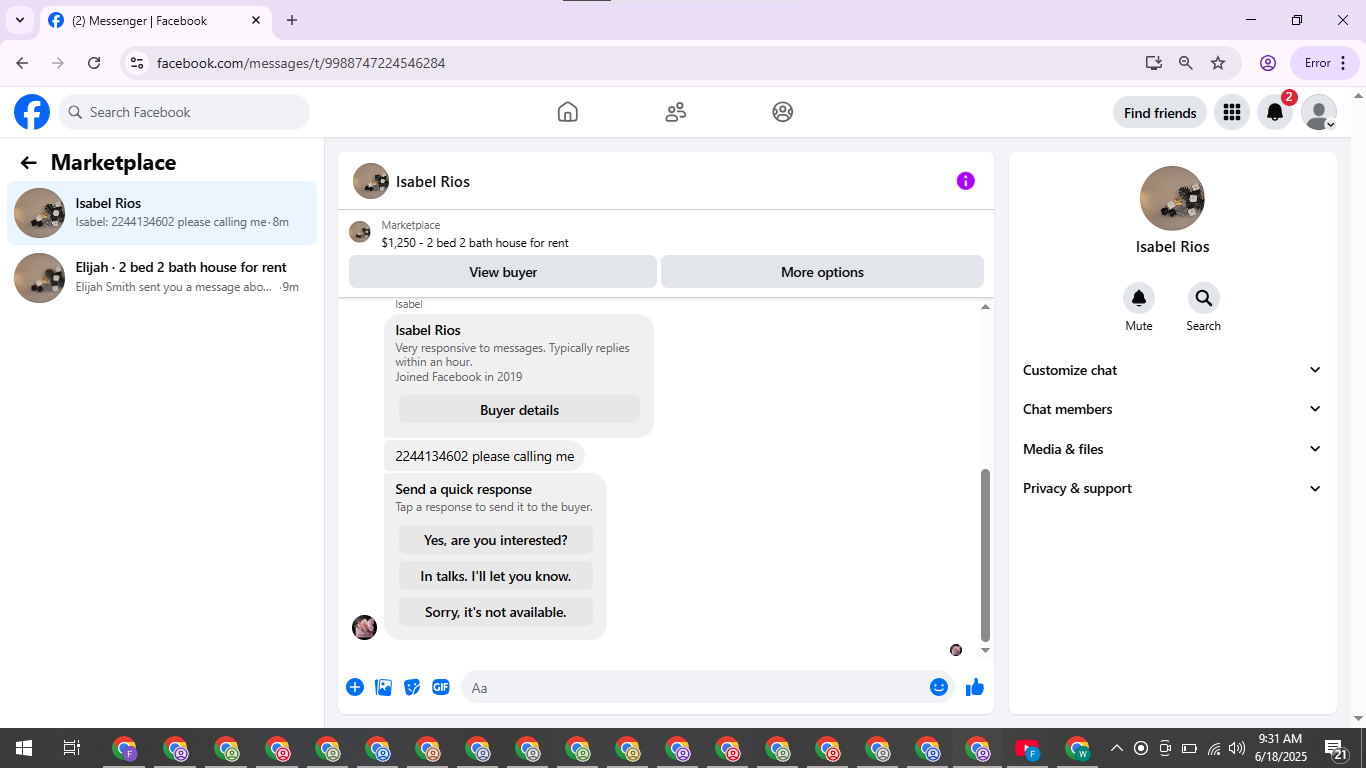Click the install app icon in address bar

click(x=1154, y=63)
